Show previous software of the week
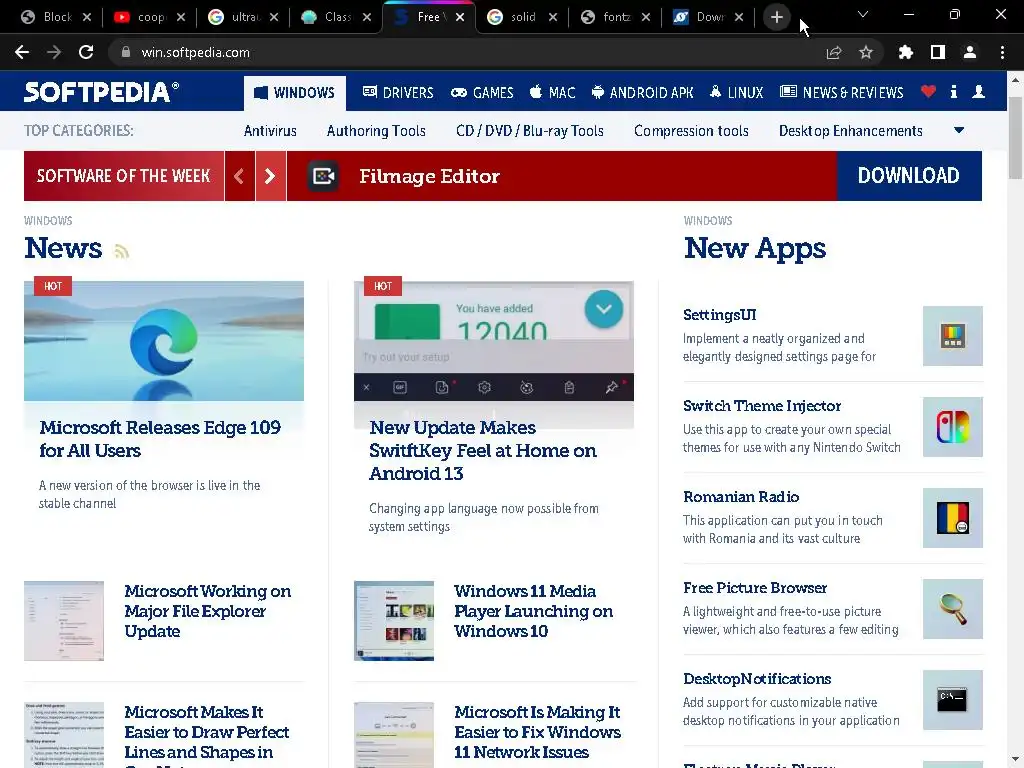Screen dimensions: 1024x768 239,176
